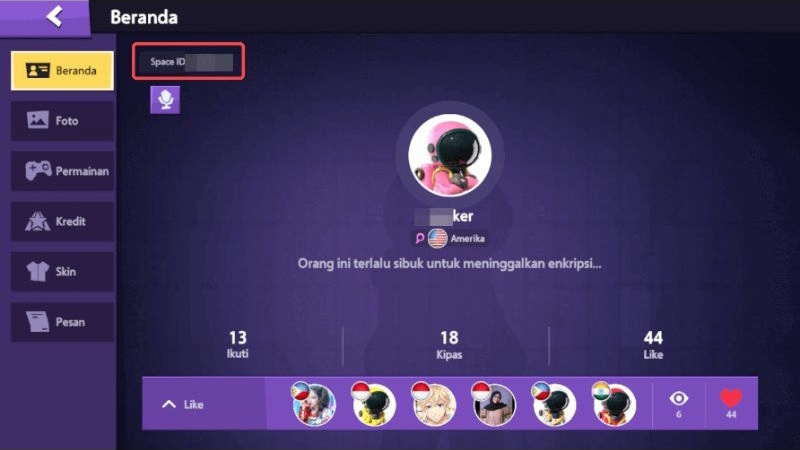Screen dimensions: 800x450
Task: Go back using the arrow icon
Action: [55, 16]
